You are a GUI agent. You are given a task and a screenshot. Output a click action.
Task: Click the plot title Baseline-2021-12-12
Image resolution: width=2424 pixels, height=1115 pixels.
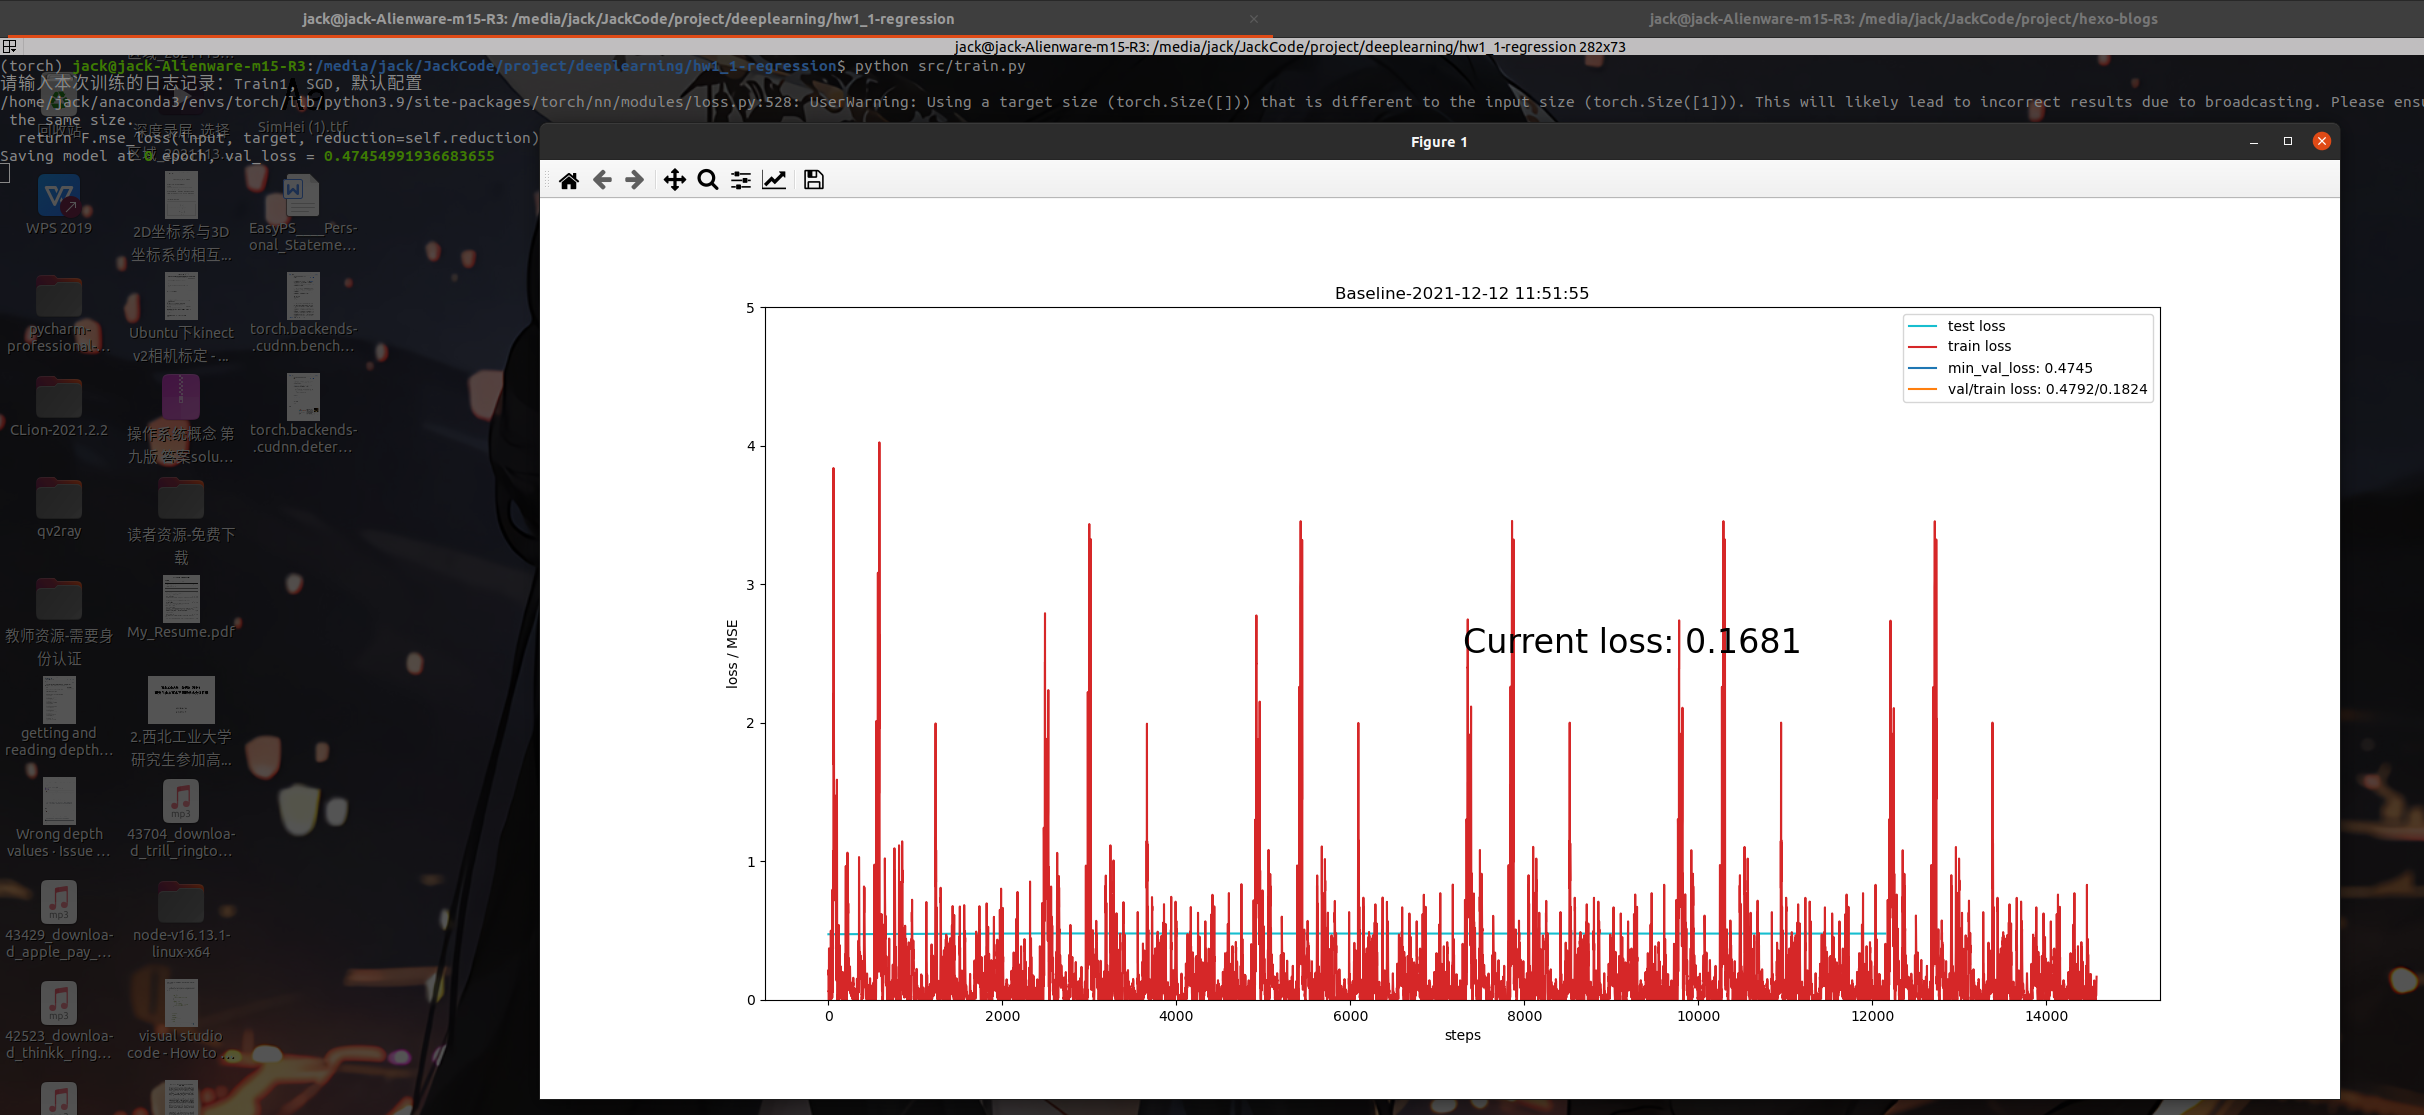click(1462, 293)
